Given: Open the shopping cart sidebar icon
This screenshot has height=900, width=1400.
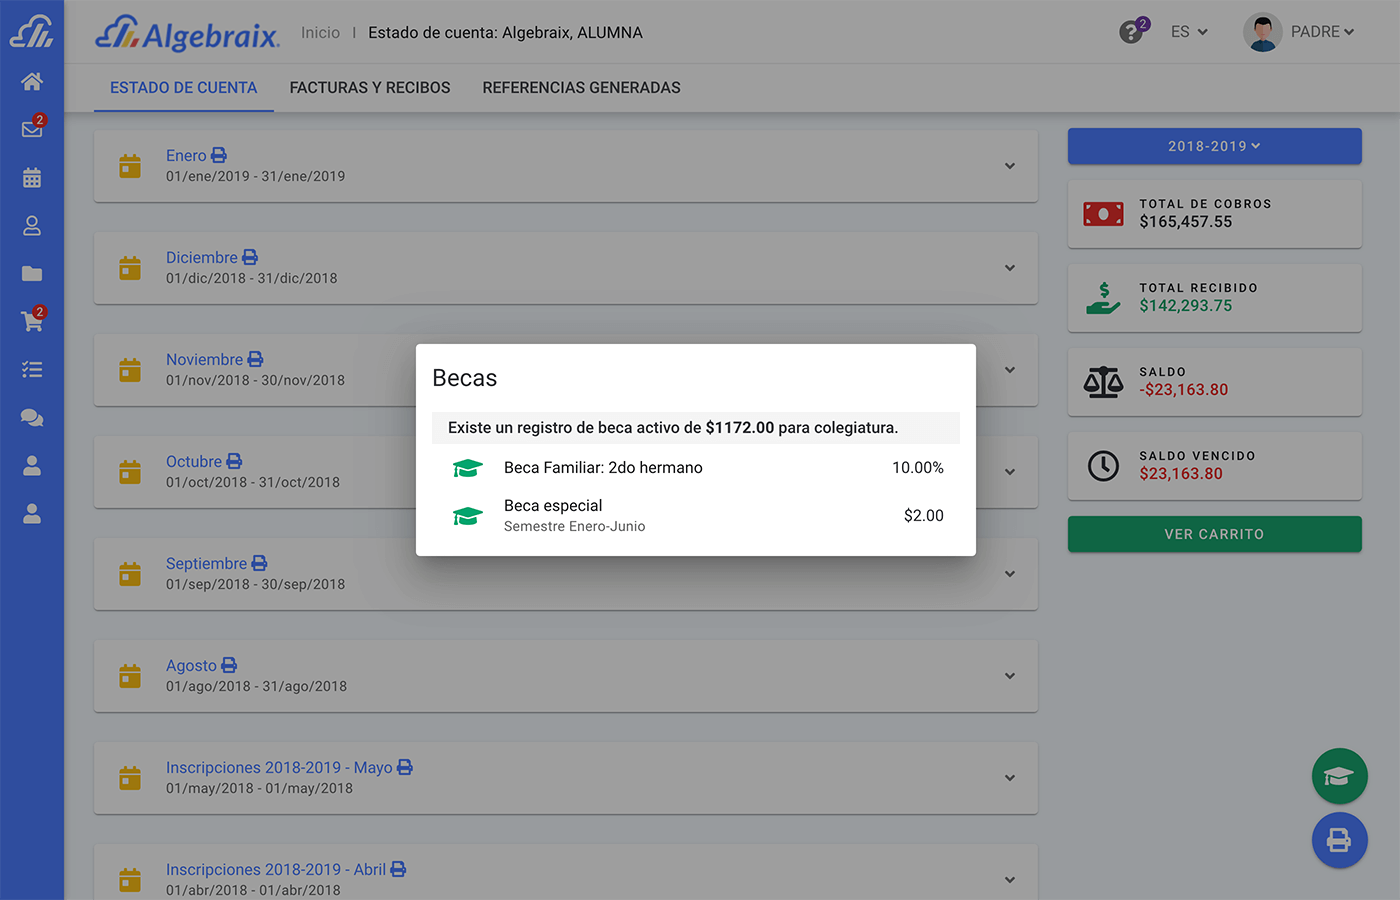Looking at the screenshot, I should point(32,321).
